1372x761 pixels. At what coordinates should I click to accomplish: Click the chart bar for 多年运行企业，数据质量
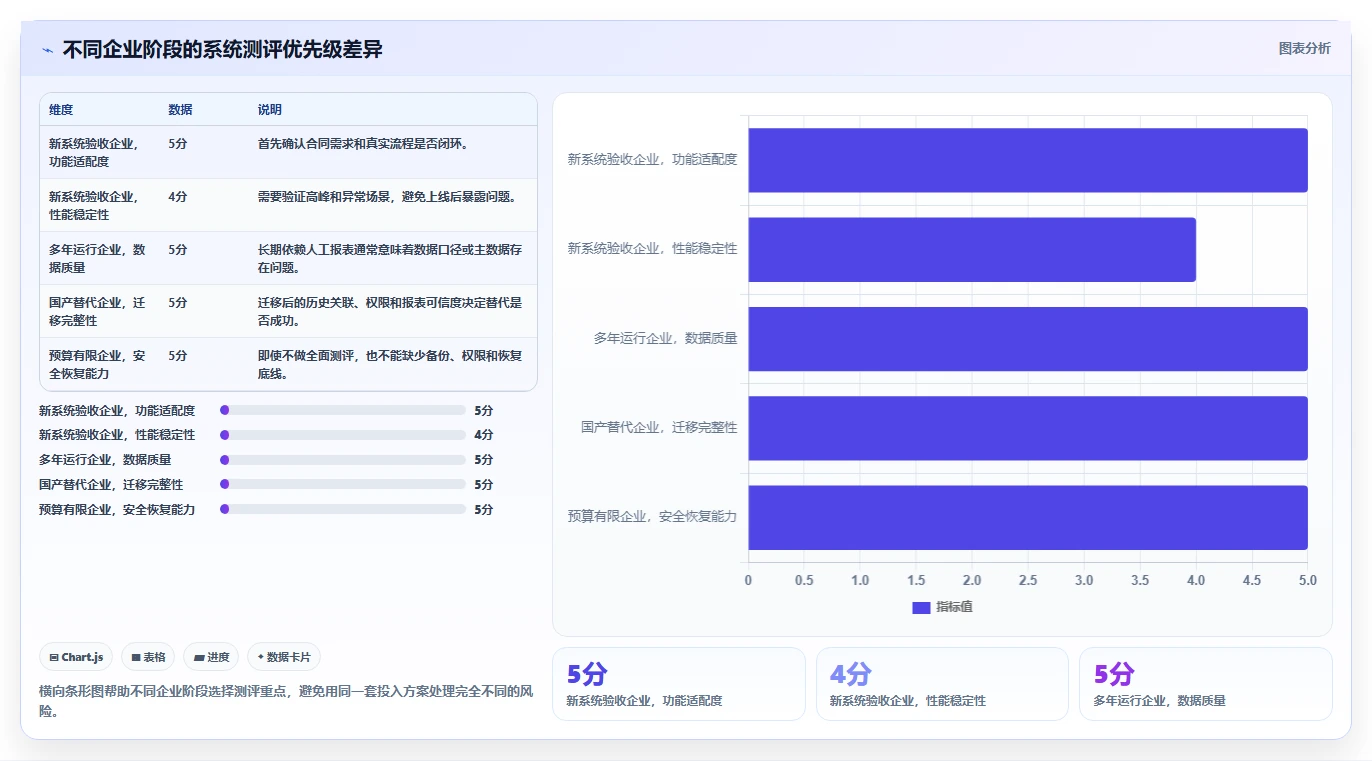tap(1028, 339)
